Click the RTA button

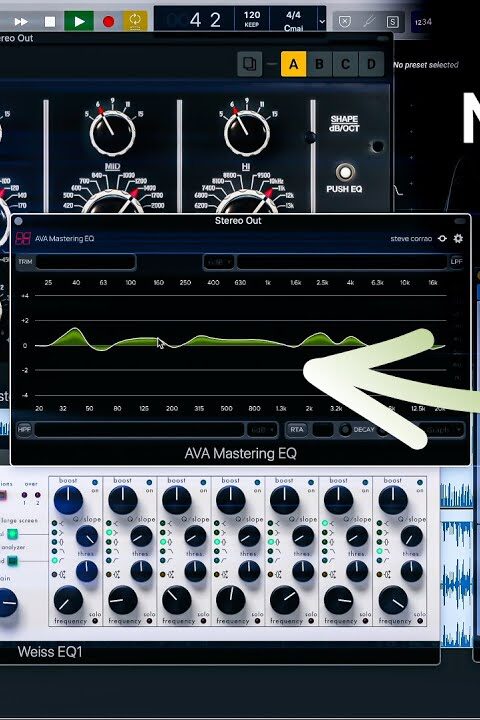tap(297, 429)
